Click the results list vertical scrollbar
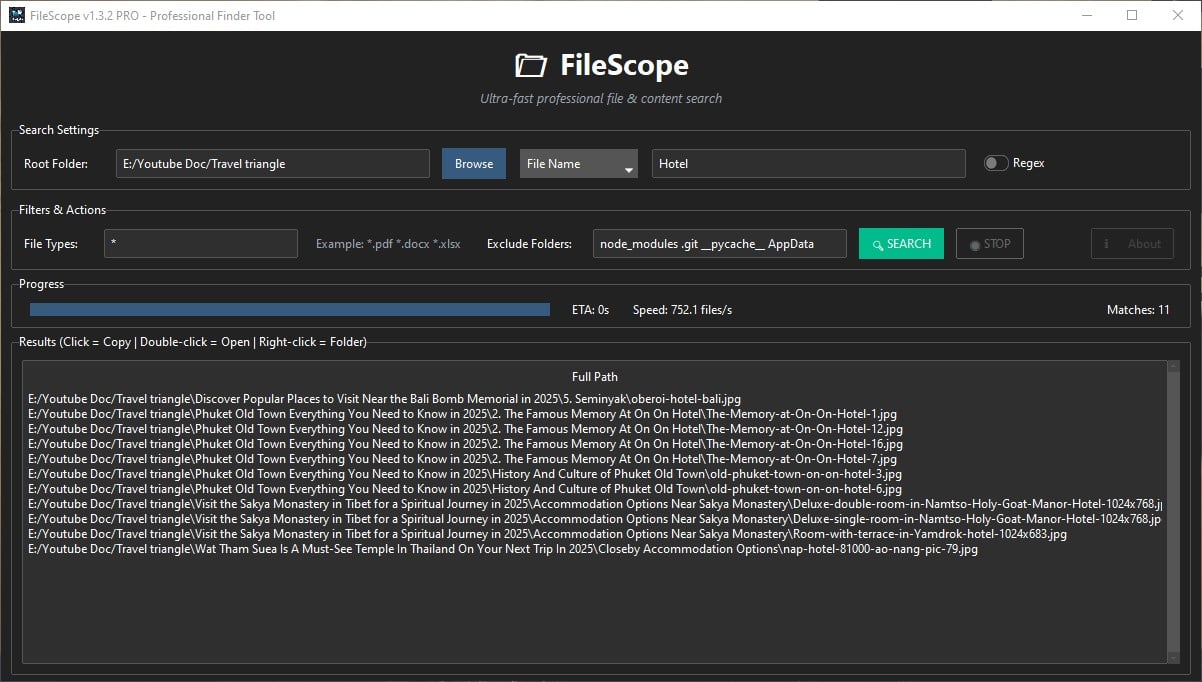This screenshot has width=1202, height=682. (x=1173, y=510)
